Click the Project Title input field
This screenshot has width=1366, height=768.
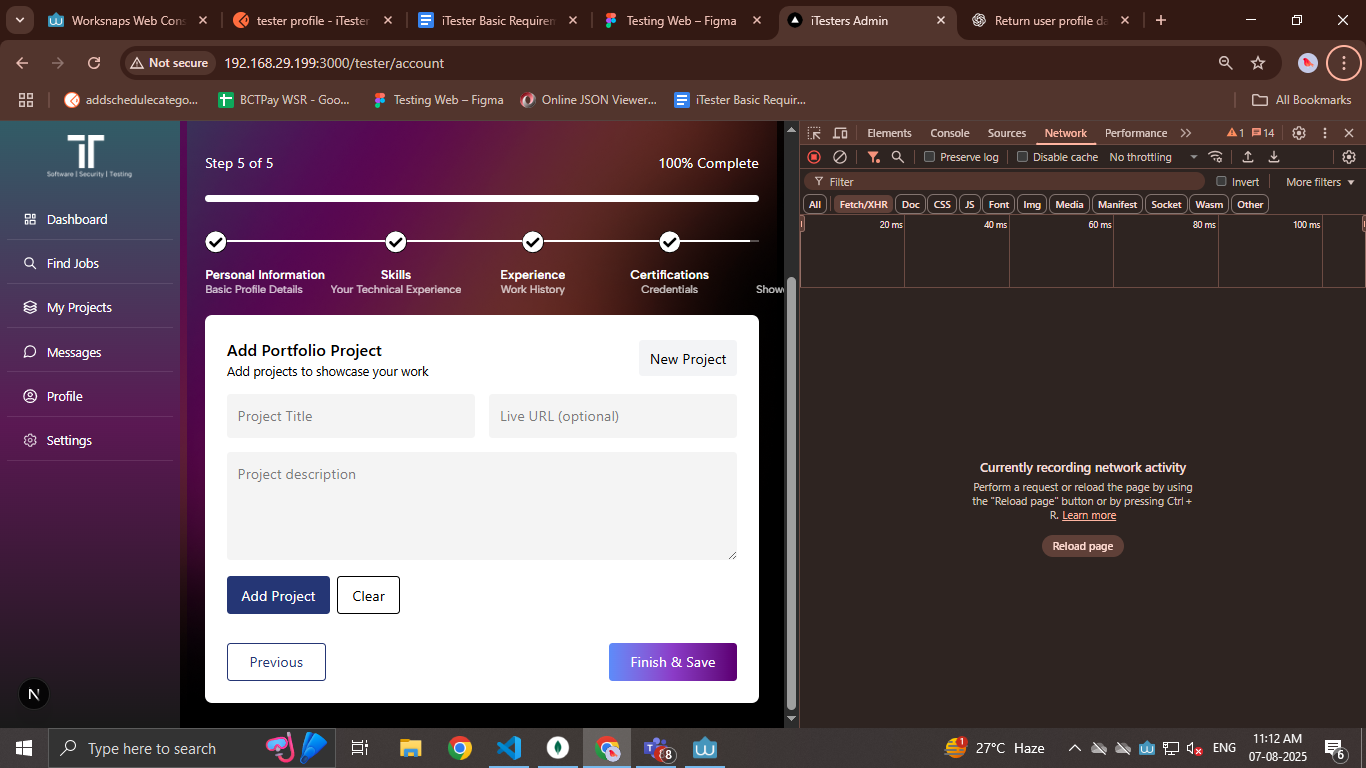tap(351, 416)
